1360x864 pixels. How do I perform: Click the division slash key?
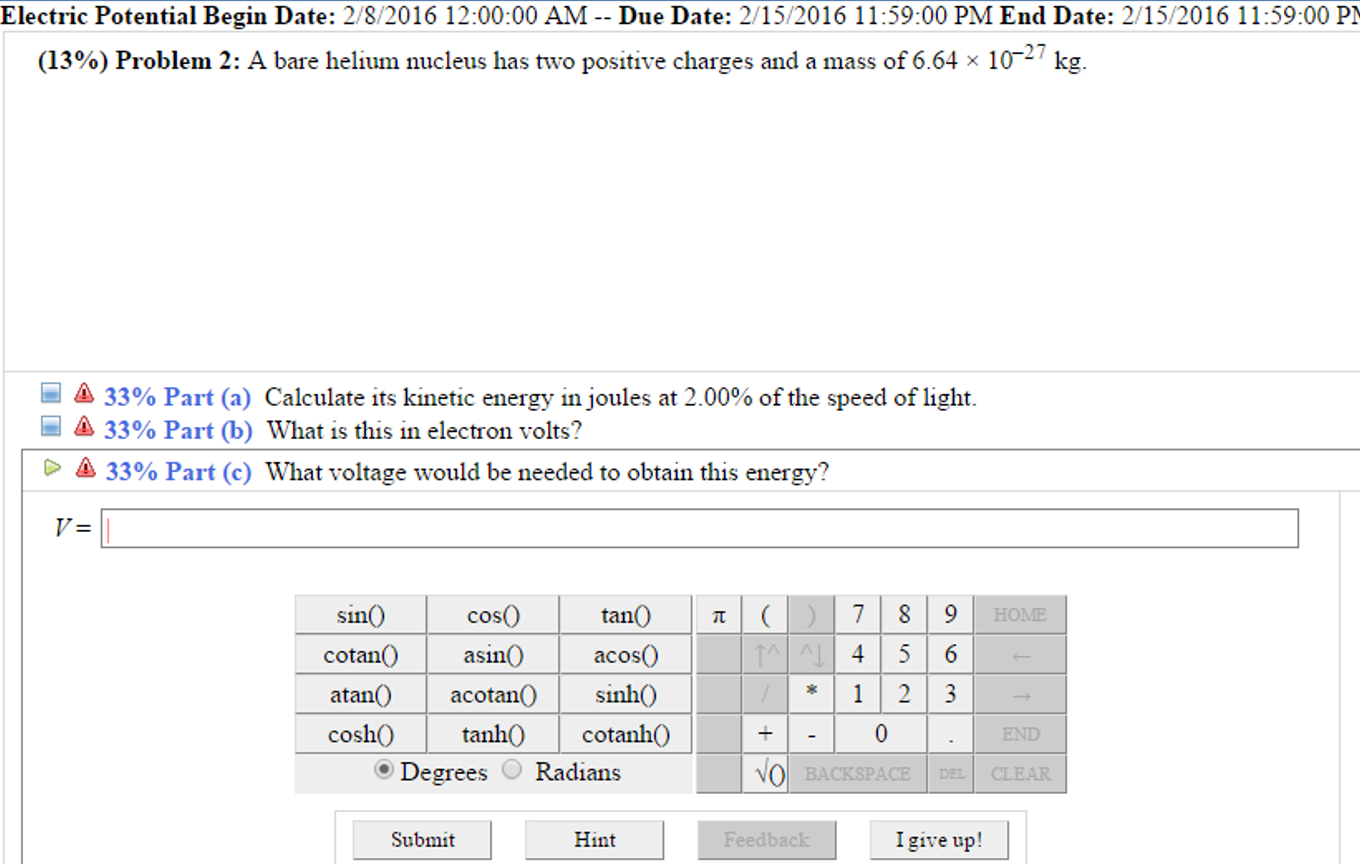click(x=765, y=694)
